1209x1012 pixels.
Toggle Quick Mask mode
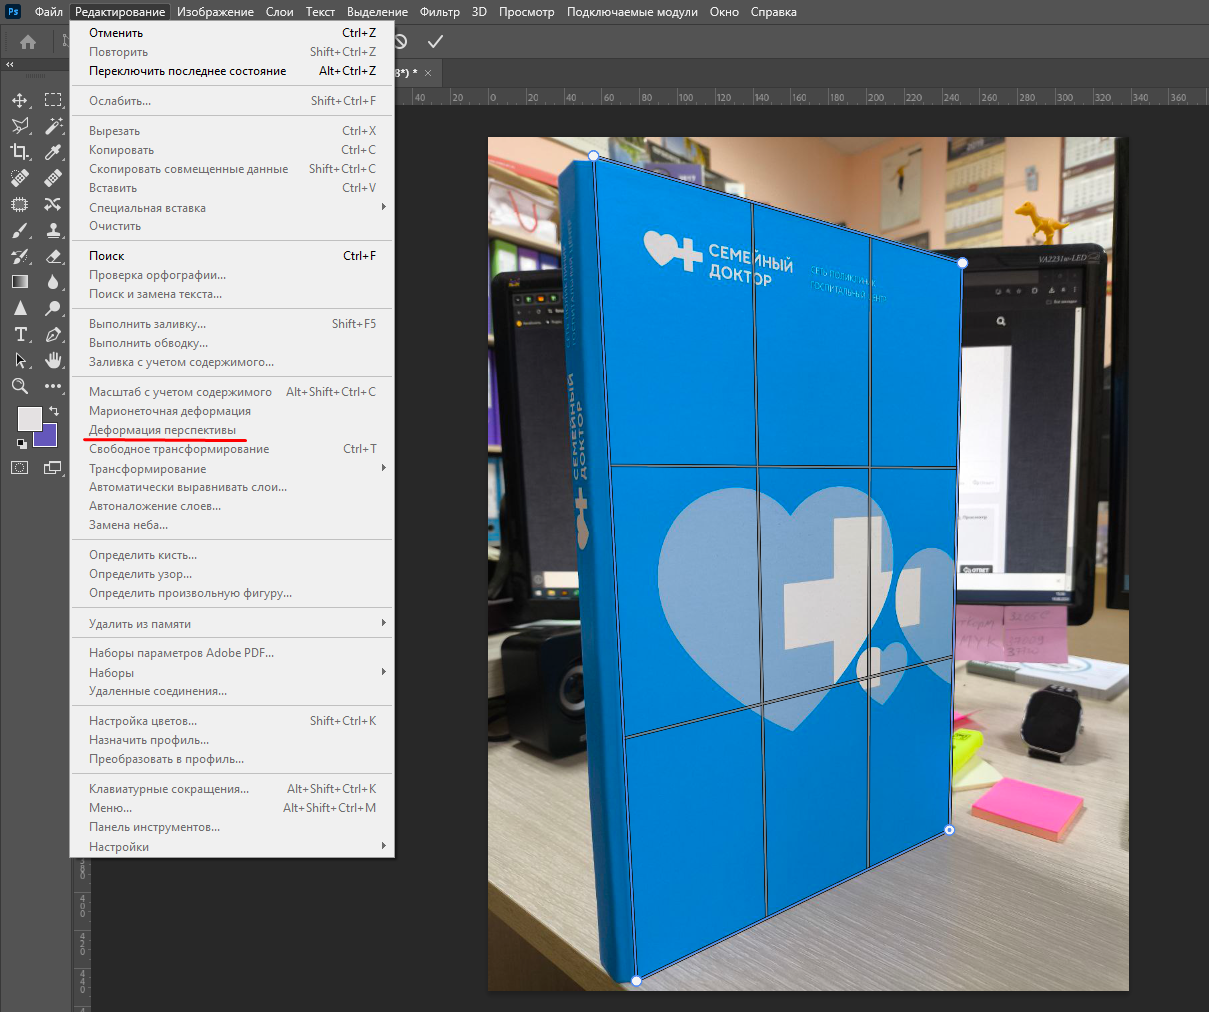click(x=20, y=467)
